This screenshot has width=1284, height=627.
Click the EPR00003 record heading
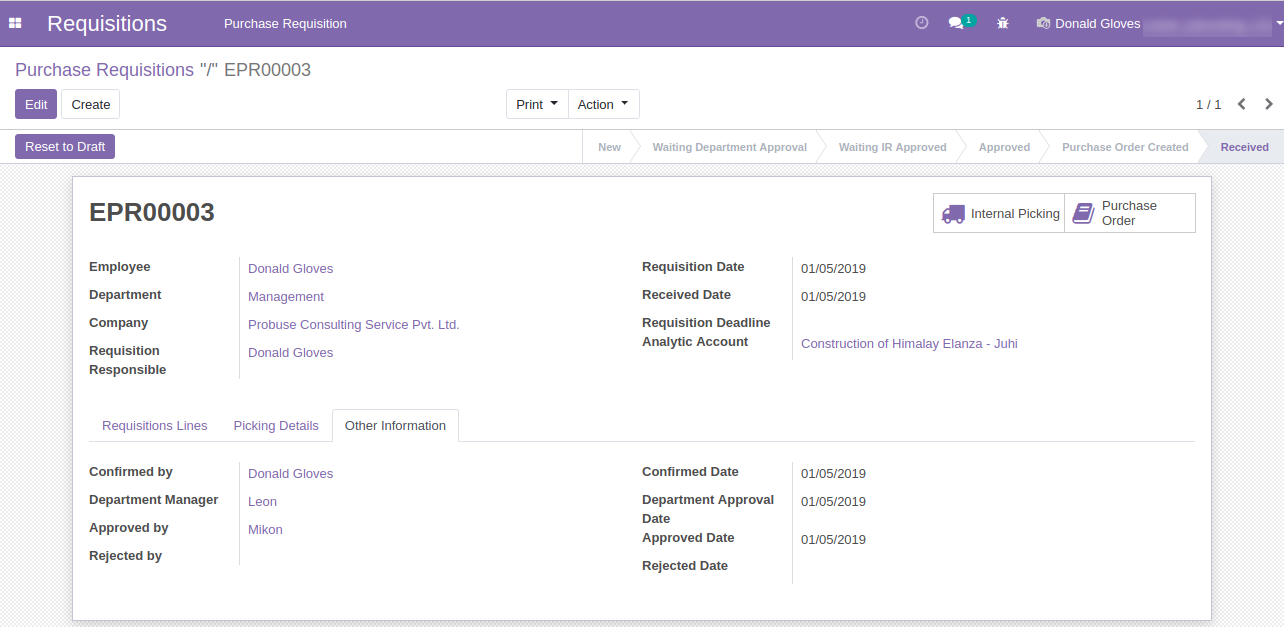pos(152,212)
